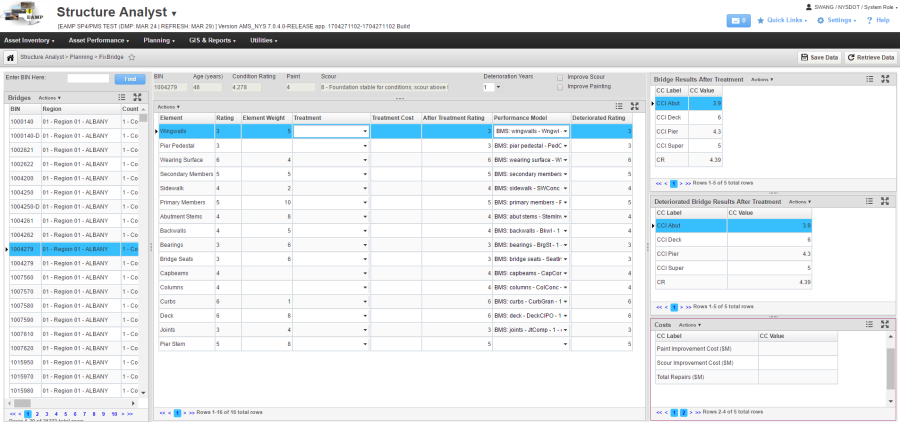Open column list icon in Bridges panel
The height and width of the screenshot is (422, 900).
click(121, 98)
